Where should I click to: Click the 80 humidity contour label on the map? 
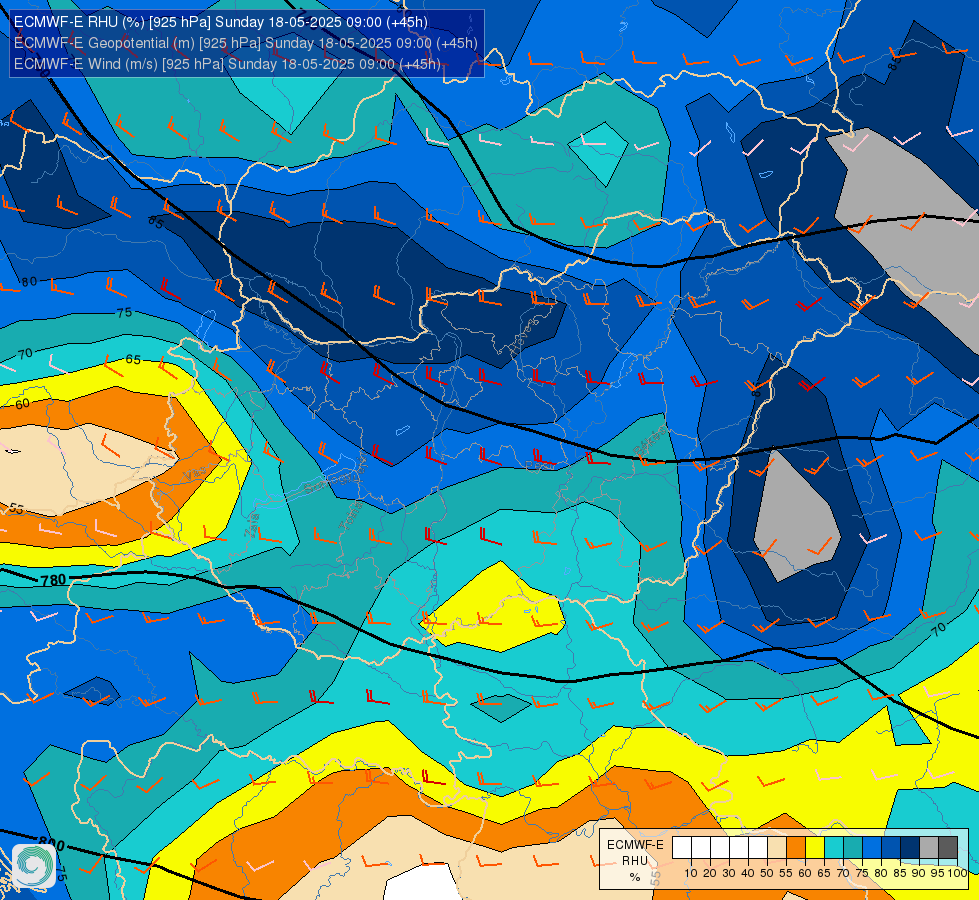coord(29,282)
